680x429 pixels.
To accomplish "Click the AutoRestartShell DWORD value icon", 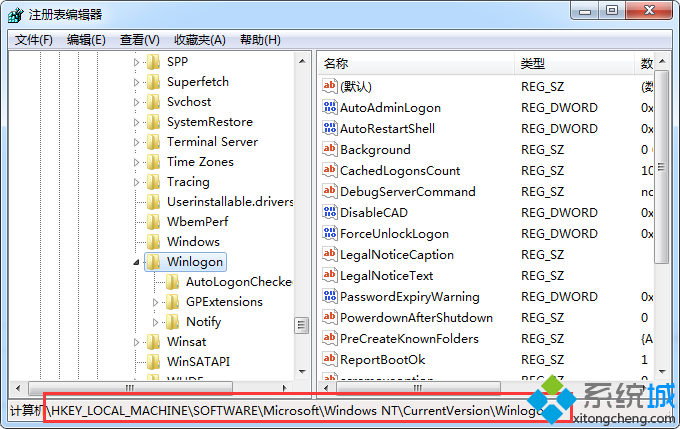I will point(330,128).
